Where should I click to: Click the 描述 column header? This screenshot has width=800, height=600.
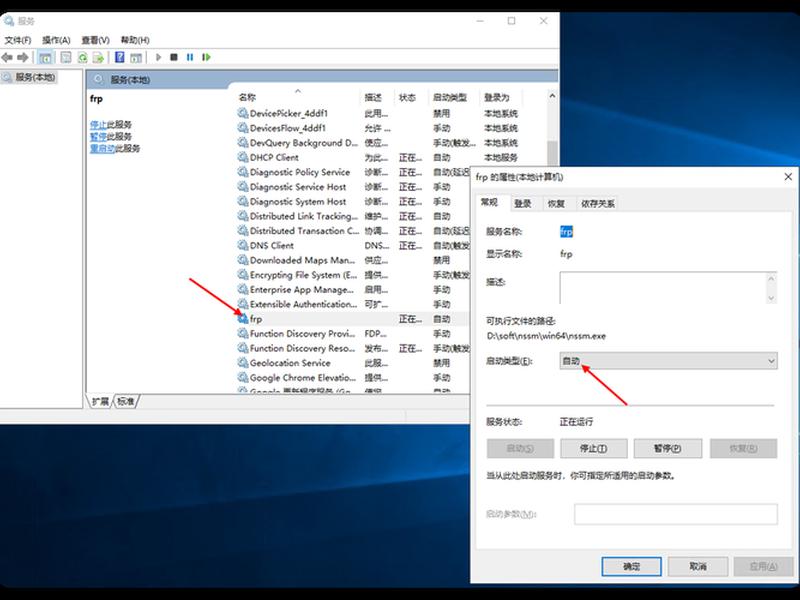coord(378,97)
